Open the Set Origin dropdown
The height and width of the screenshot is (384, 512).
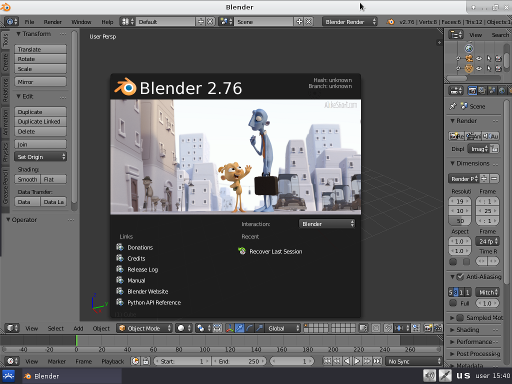click(x=40, y=157)
